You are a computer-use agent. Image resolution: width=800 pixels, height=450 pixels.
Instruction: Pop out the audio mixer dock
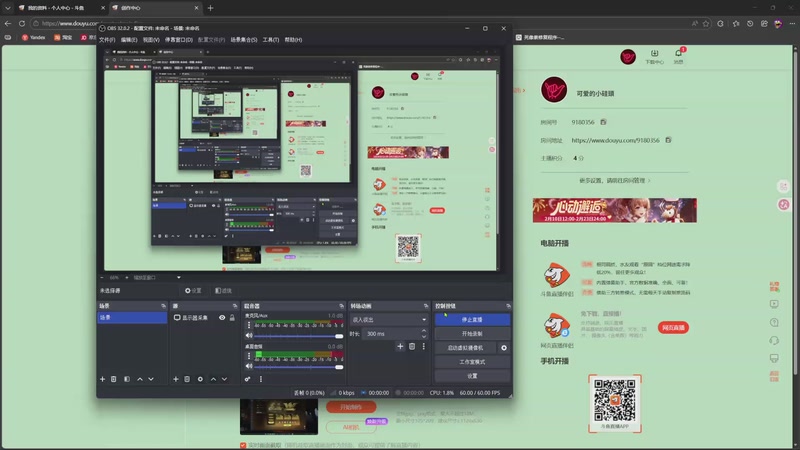click(x=341, y=306)
